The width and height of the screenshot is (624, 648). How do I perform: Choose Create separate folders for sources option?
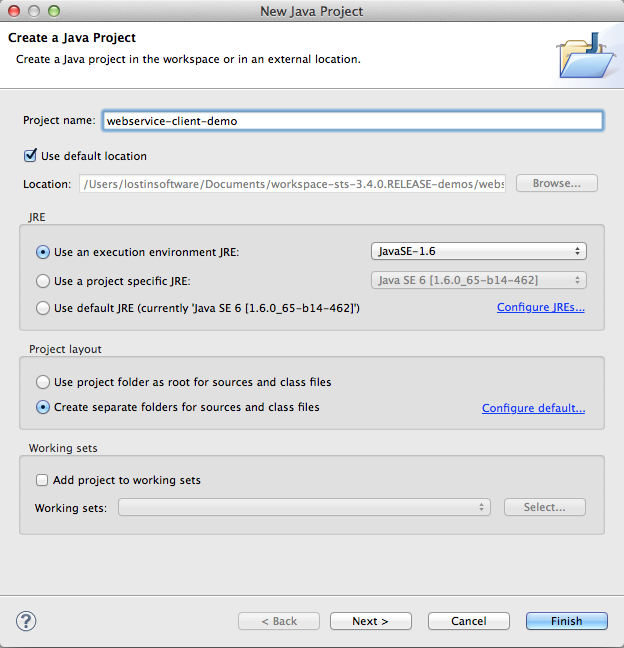point(43,407)
